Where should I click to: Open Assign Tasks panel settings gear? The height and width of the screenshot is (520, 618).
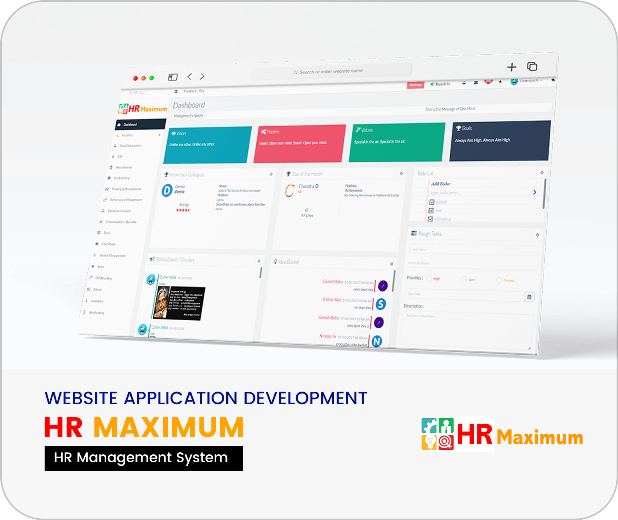pyautogui.click(x=537, y=235)
